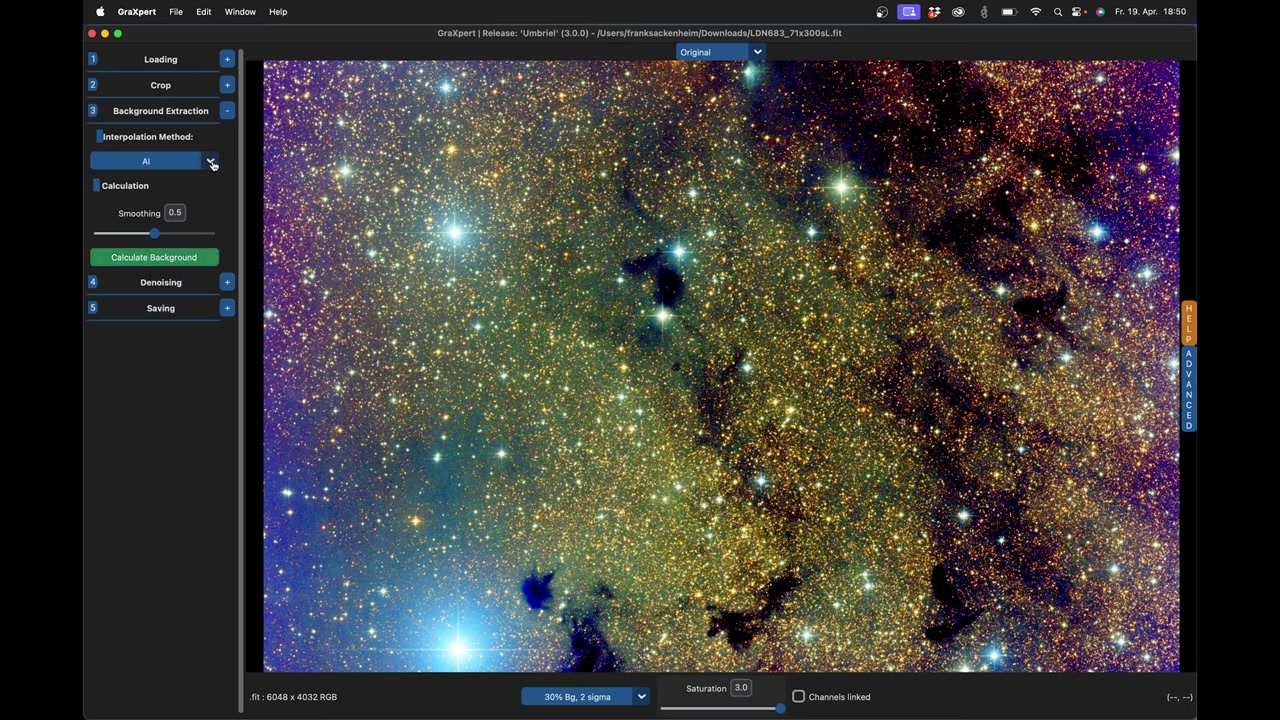Viewport: 1280px width, 720px height.
Task: Open Creative Cloud from the menu bar
Action: (958, 11)
